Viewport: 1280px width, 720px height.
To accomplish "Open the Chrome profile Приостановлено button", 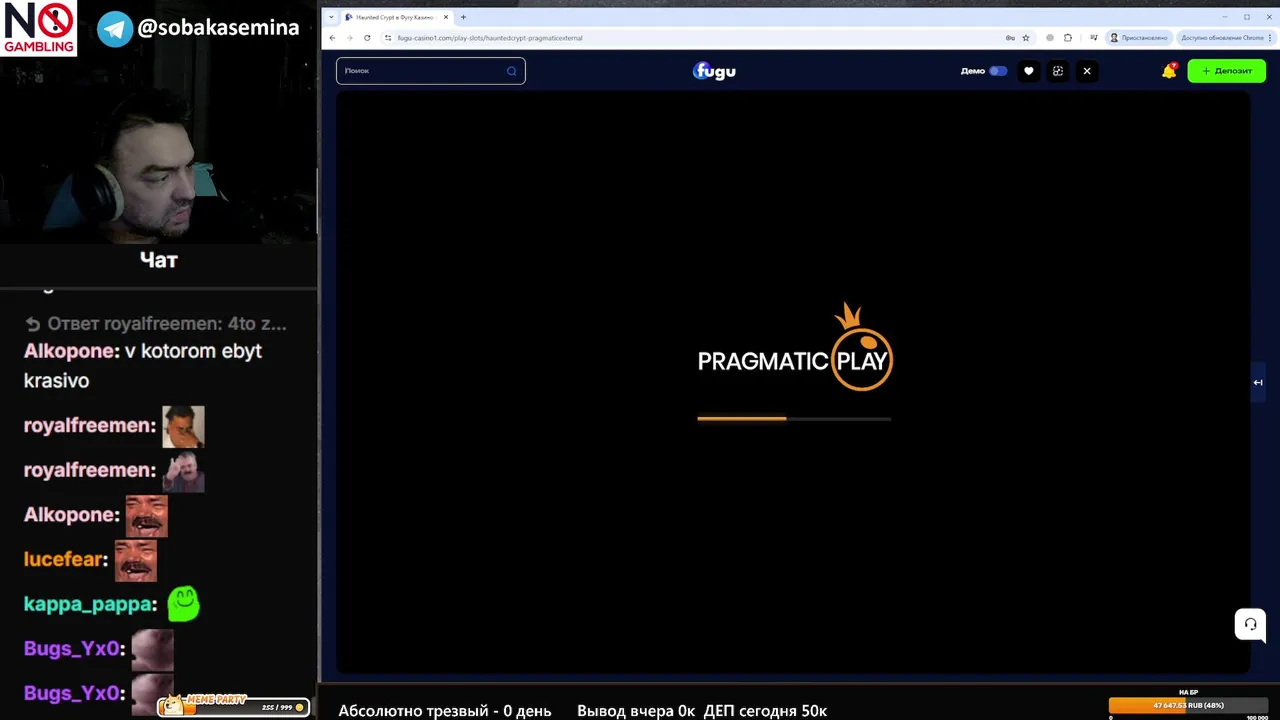I will click(1138, 38).
